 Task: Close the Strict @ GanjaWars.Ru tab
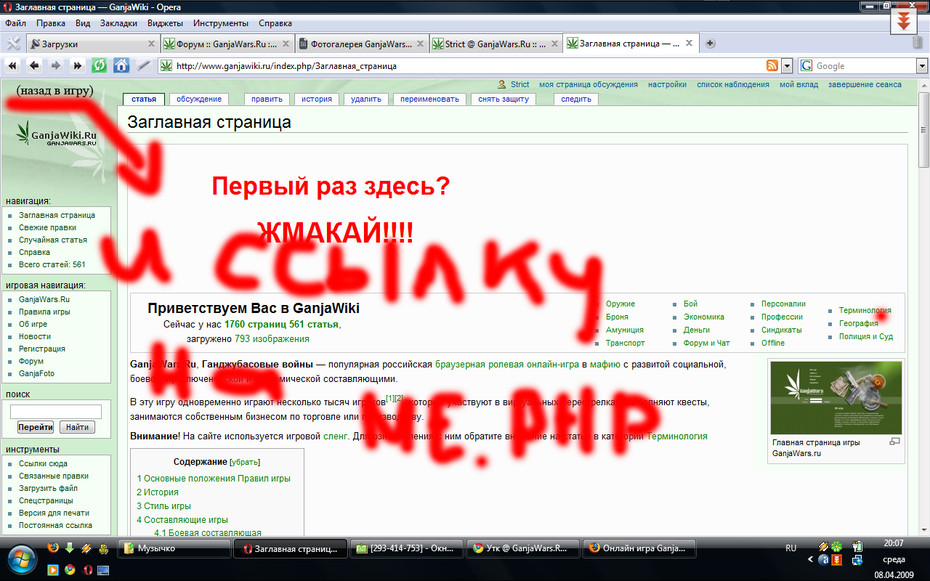[555, 44]
